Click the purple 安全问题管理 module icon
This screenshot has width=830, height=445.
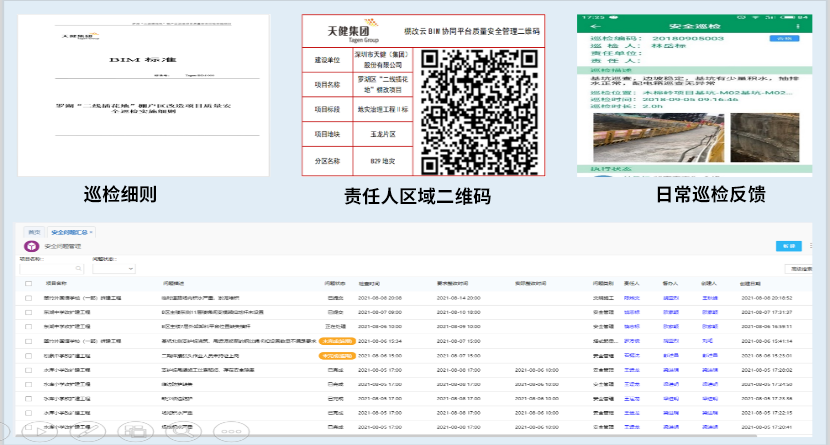click(x=31, y=247)
